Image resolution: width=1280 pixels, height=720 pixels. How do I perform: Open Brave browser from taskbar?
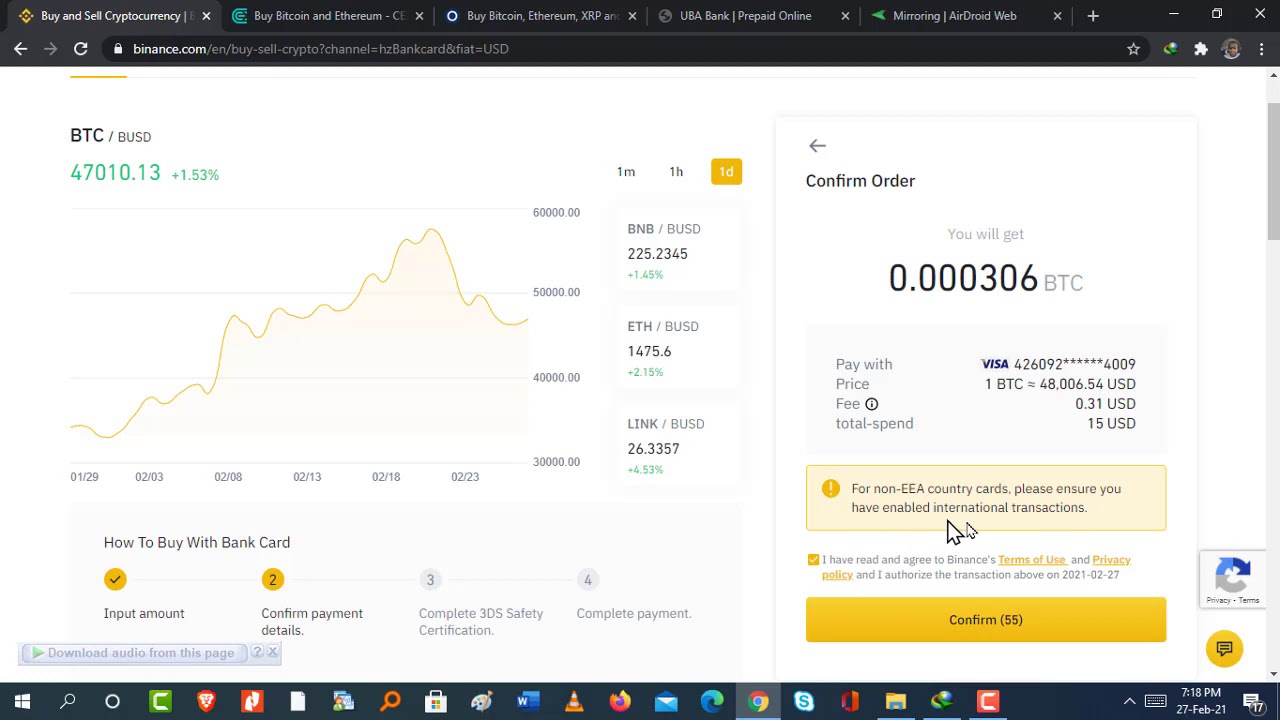click(x=206, y=702)
